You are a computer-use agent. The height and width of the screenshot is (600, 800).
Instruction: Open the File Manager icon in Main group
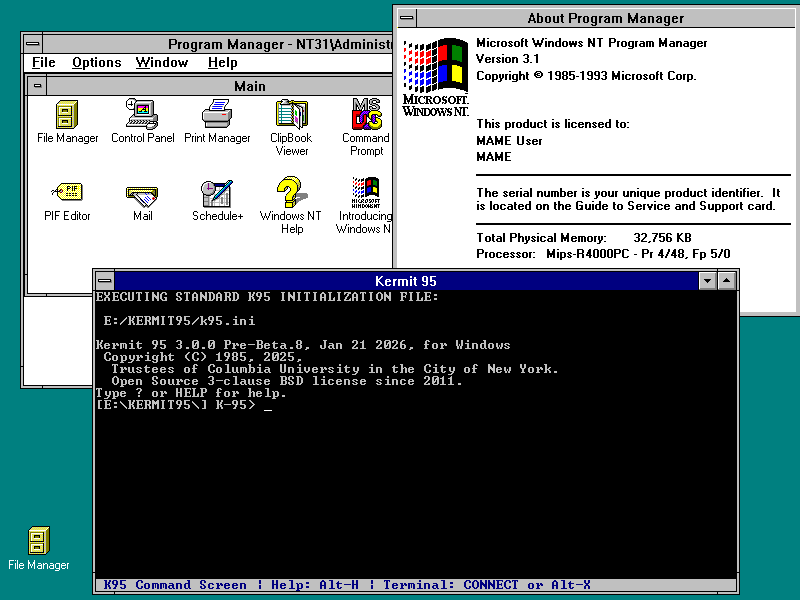(x=67, y=115)
